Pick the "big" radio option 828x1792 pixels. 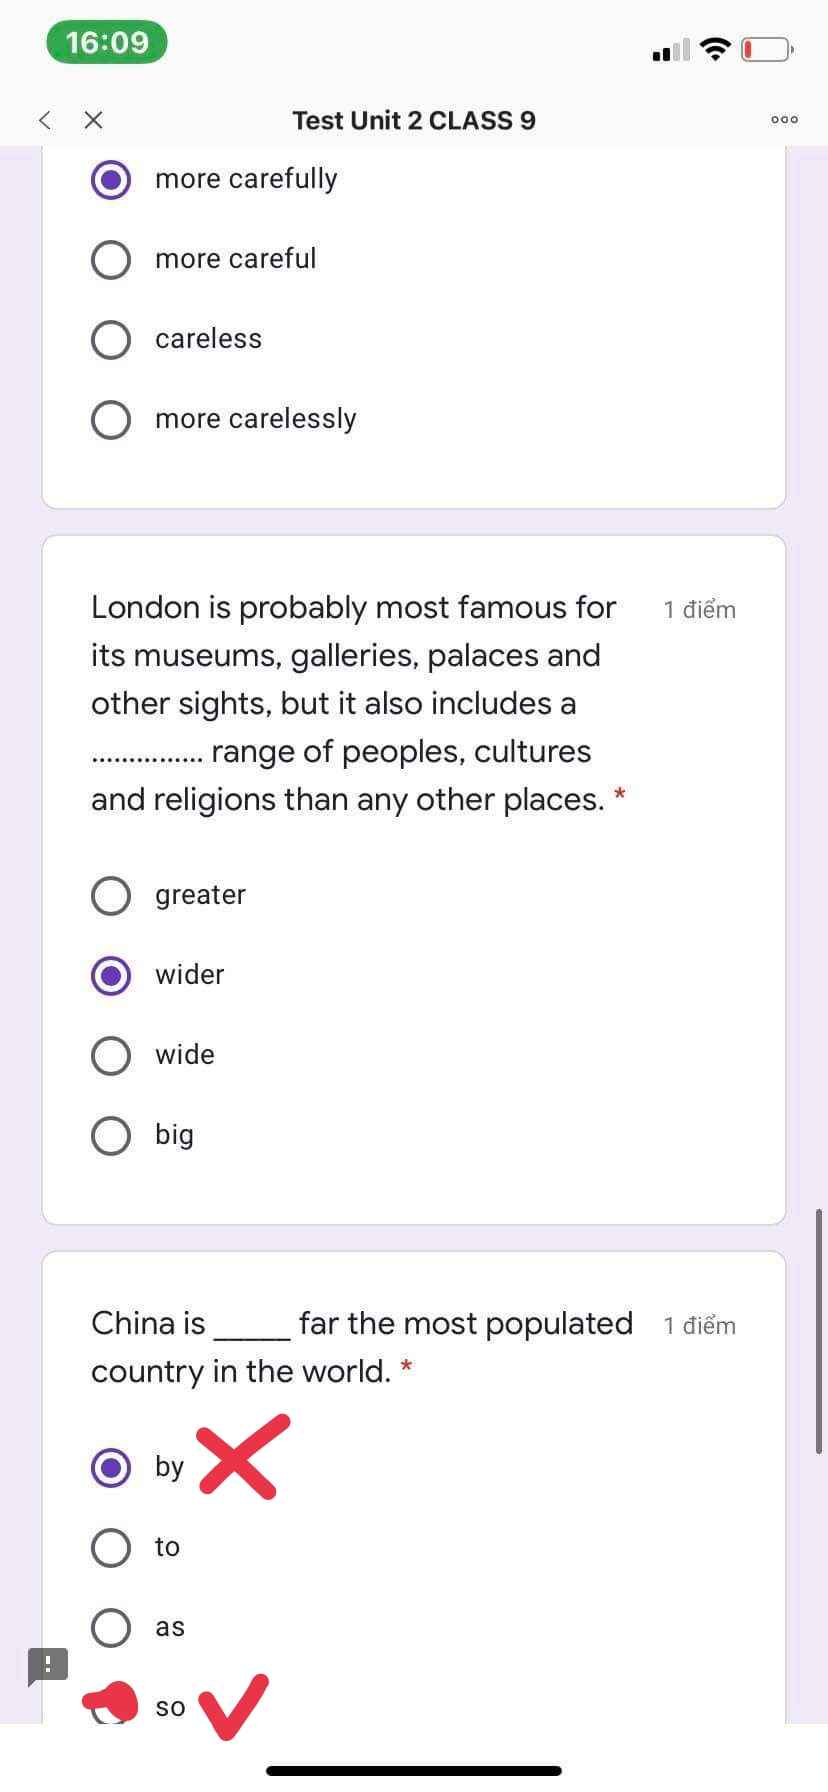[x=111, y=1135]
